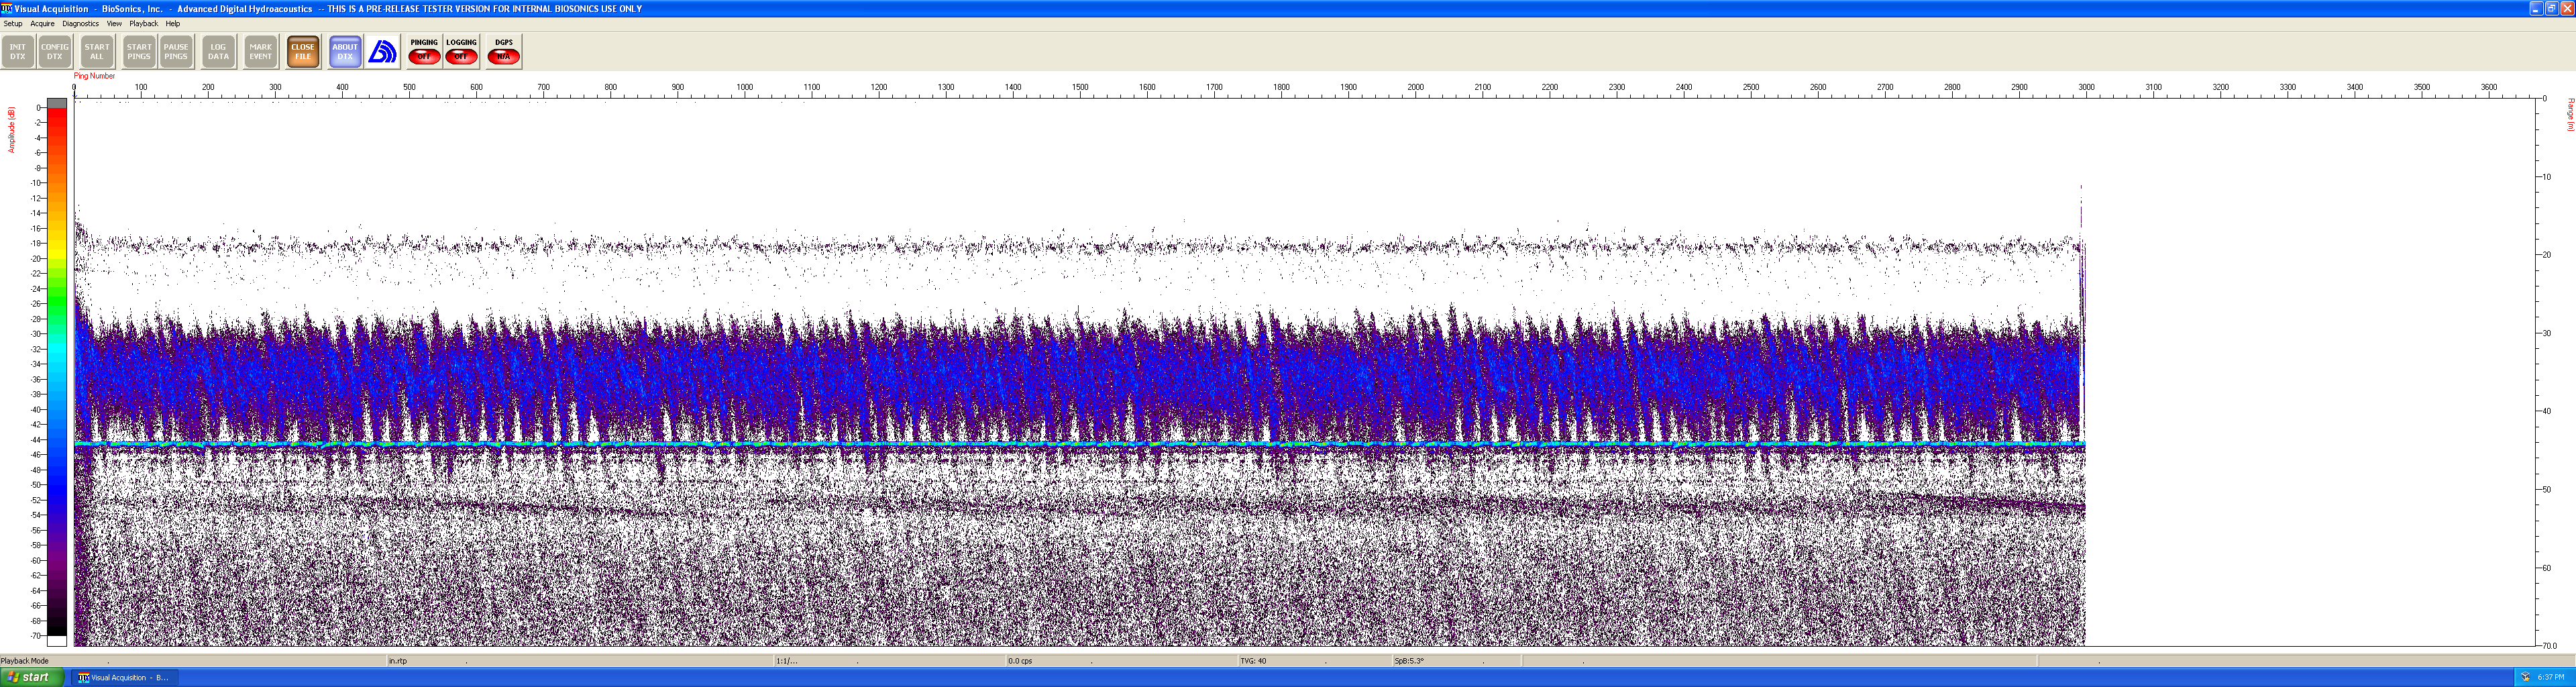Click the system tray clock showing 6:37 PM
Image resolution: width=2576 pixels, height=687 pixels.
click(x=2551, y=678)
